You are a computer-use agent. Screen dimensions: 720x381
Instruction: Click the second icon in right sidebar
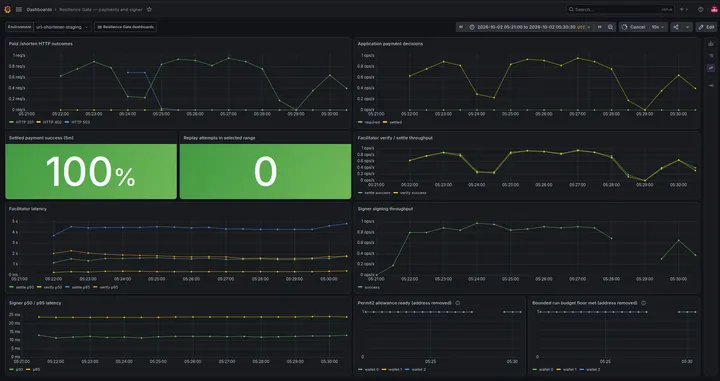711,56
